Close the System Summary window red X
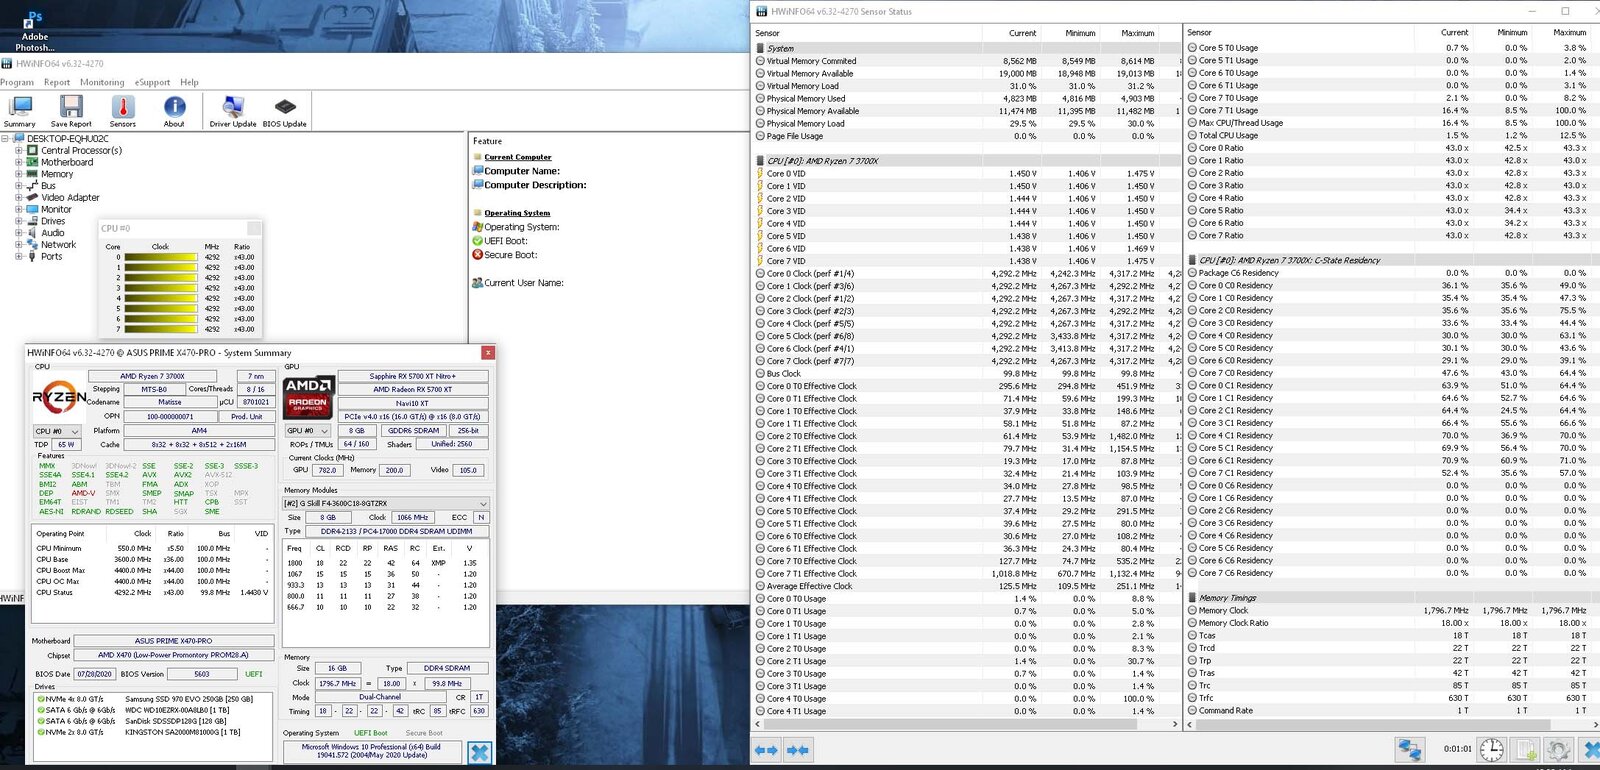 [488, 353]
